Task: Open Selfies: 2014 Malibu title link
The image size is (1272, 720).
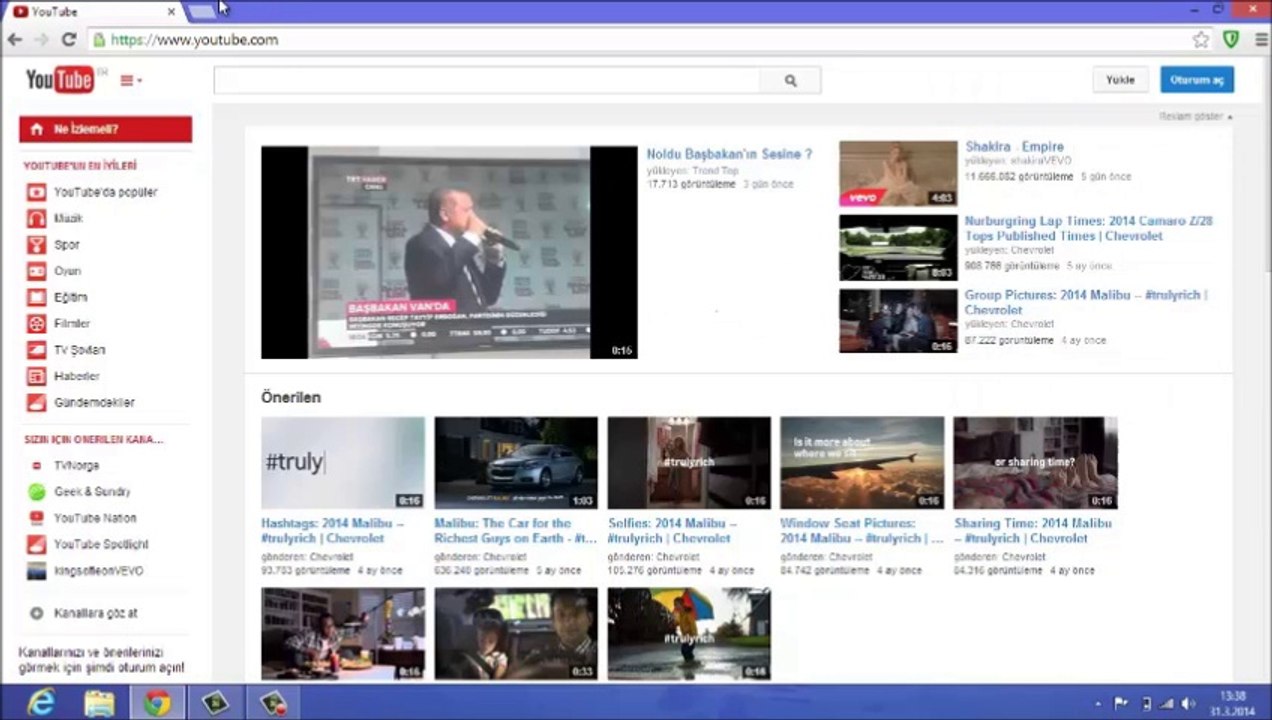Action: tap(672, 530)
